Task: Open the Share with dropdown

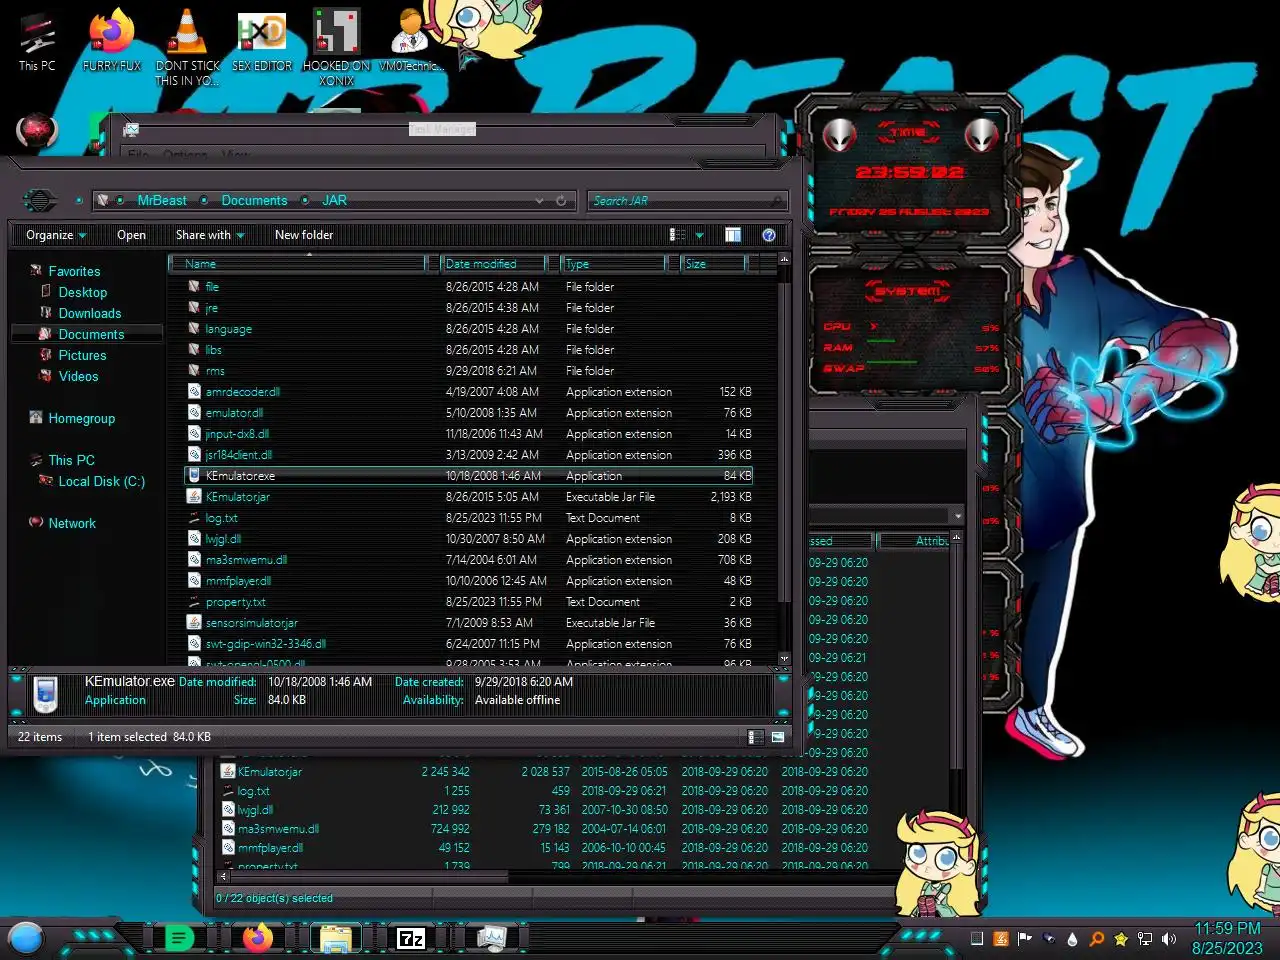Action: click(210, 235)
